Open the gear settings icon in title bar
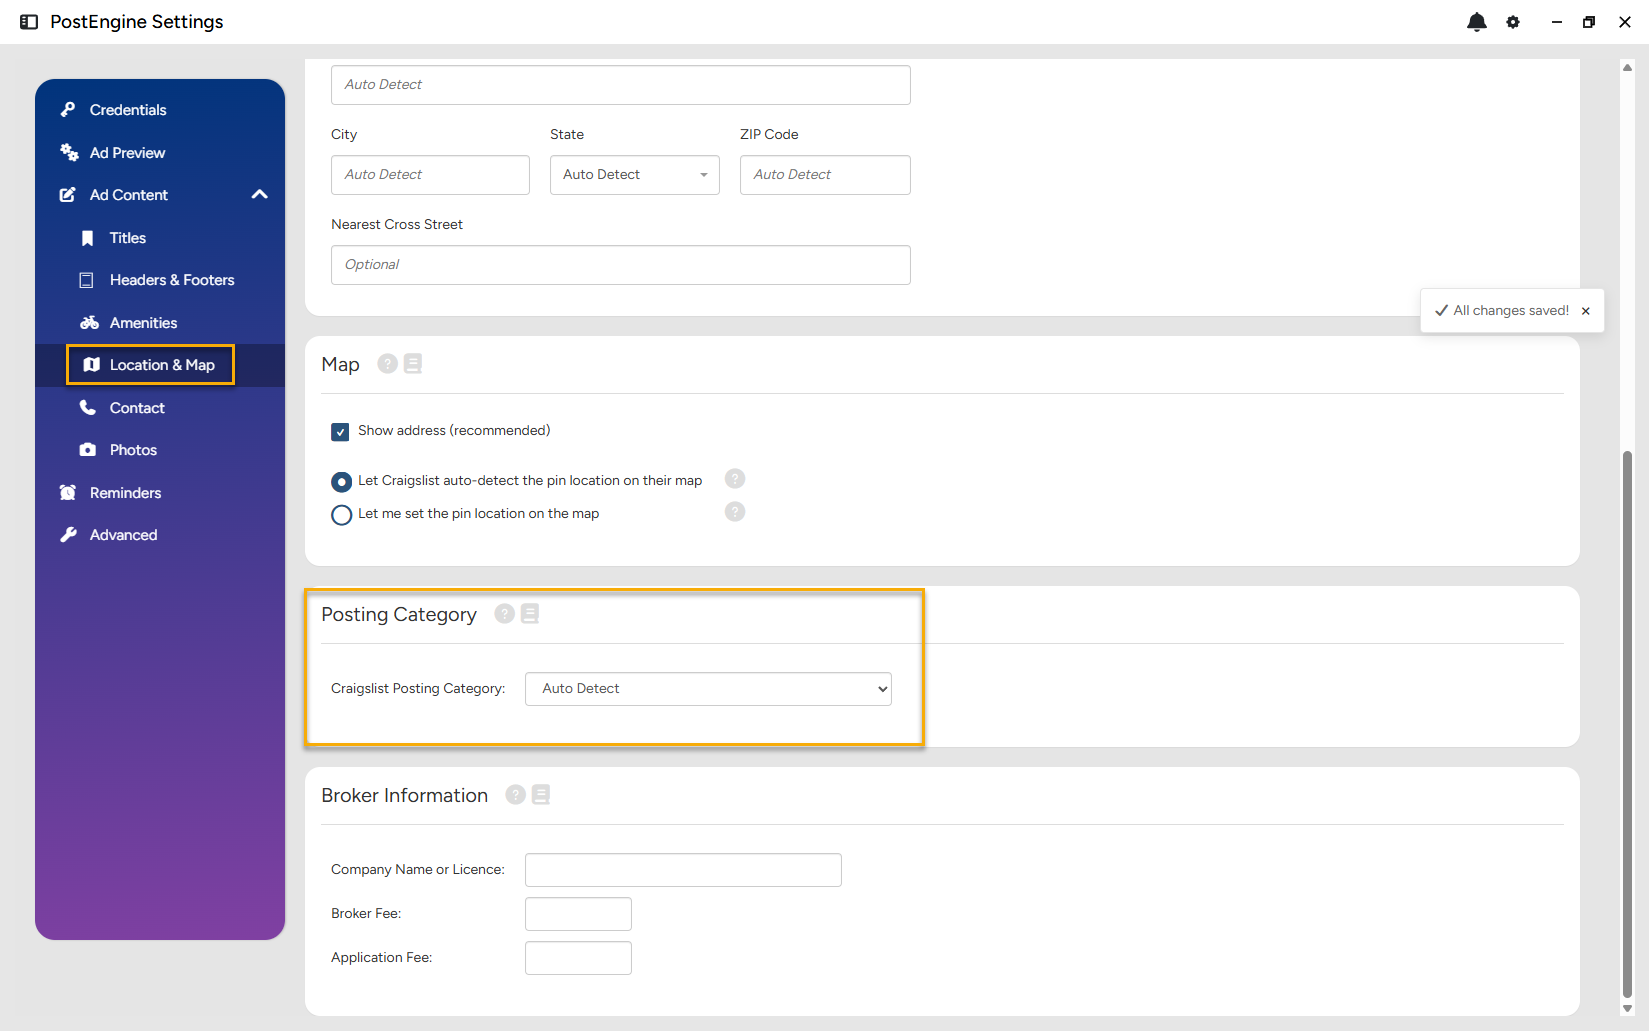The image size is (1649, 1031). [x=1513, y=22]
